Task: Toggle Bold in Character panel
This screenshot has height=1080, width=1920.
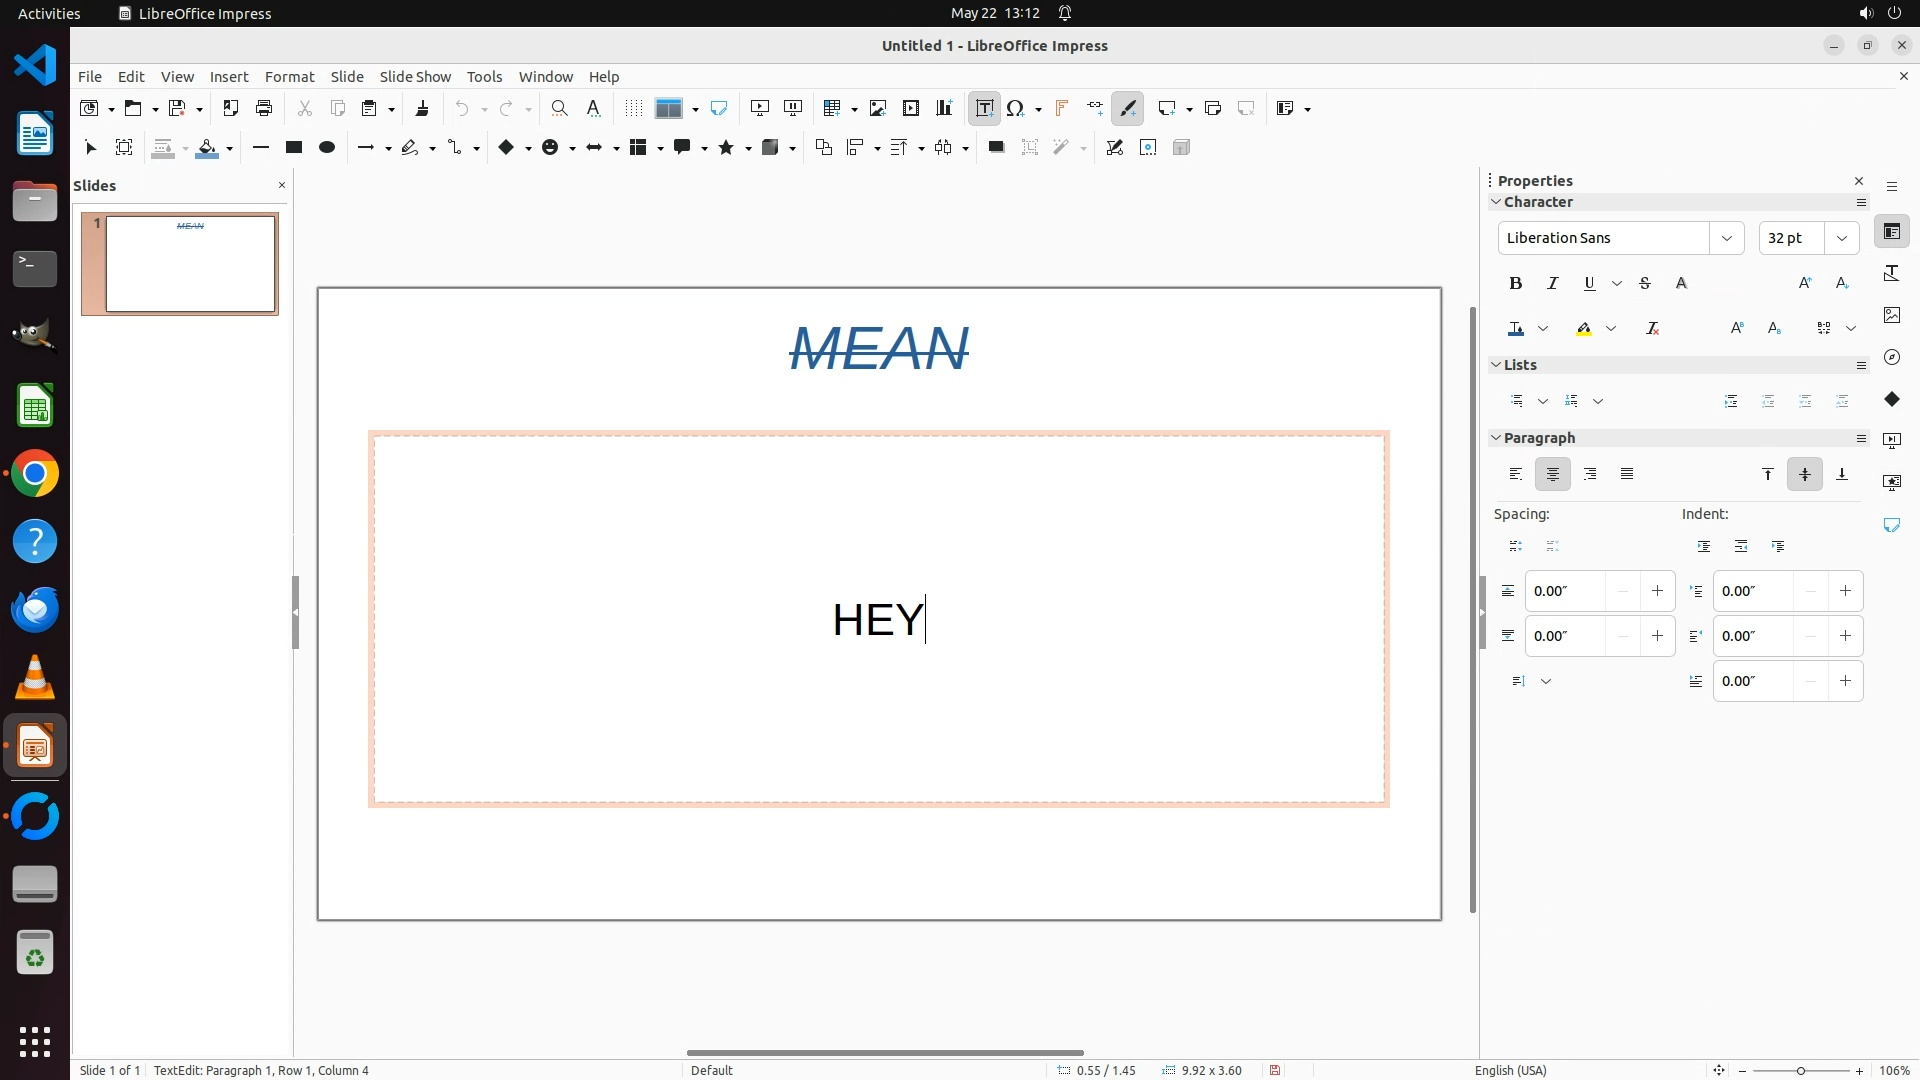Action: (1516, 284)
